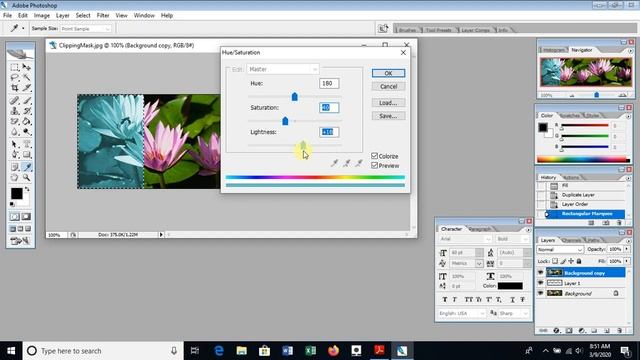Click the Saturation slider handle

point(285,121)
